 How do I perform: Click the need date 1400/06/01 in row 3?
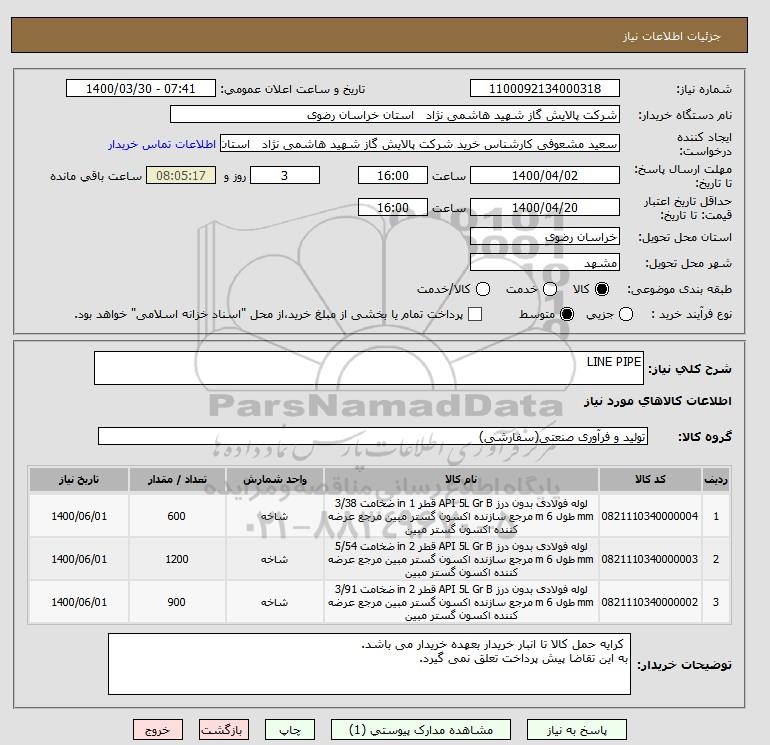tap(79, 602)
